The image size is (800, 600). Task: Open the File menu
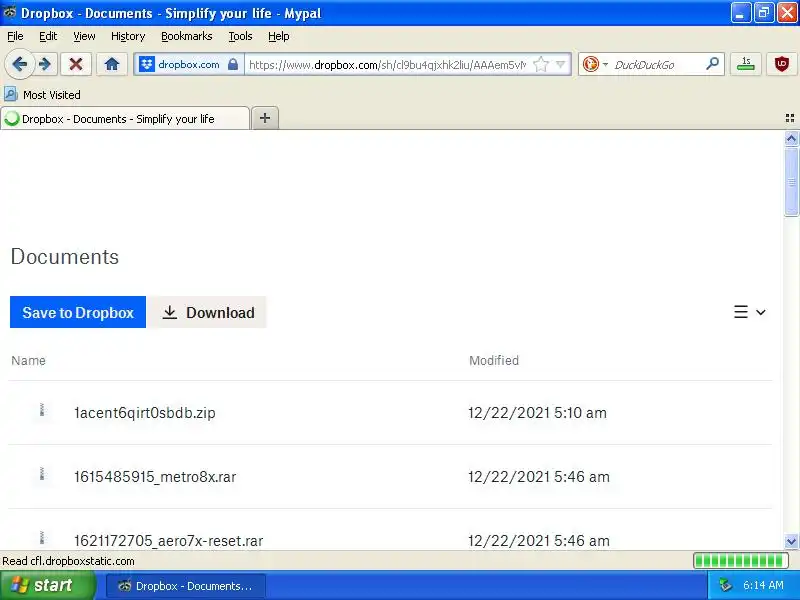(x=15, y=36)
